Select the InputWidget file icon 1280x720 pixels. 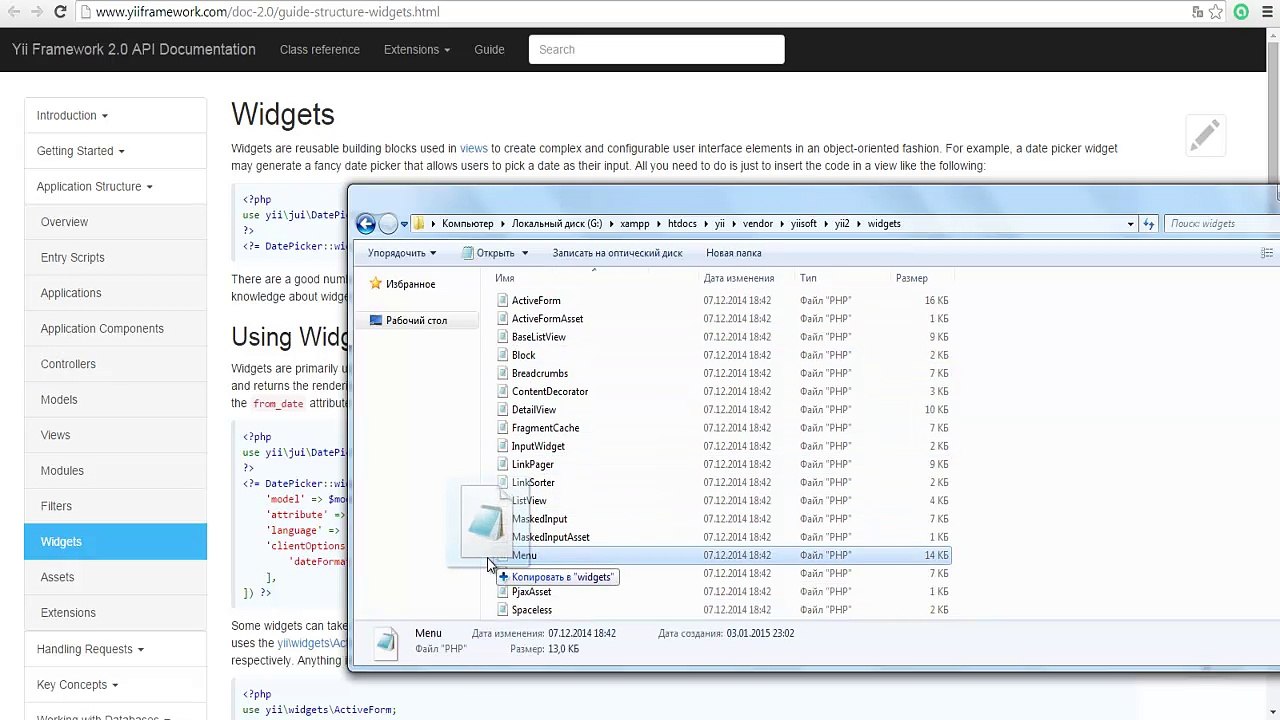pos(503,446)
